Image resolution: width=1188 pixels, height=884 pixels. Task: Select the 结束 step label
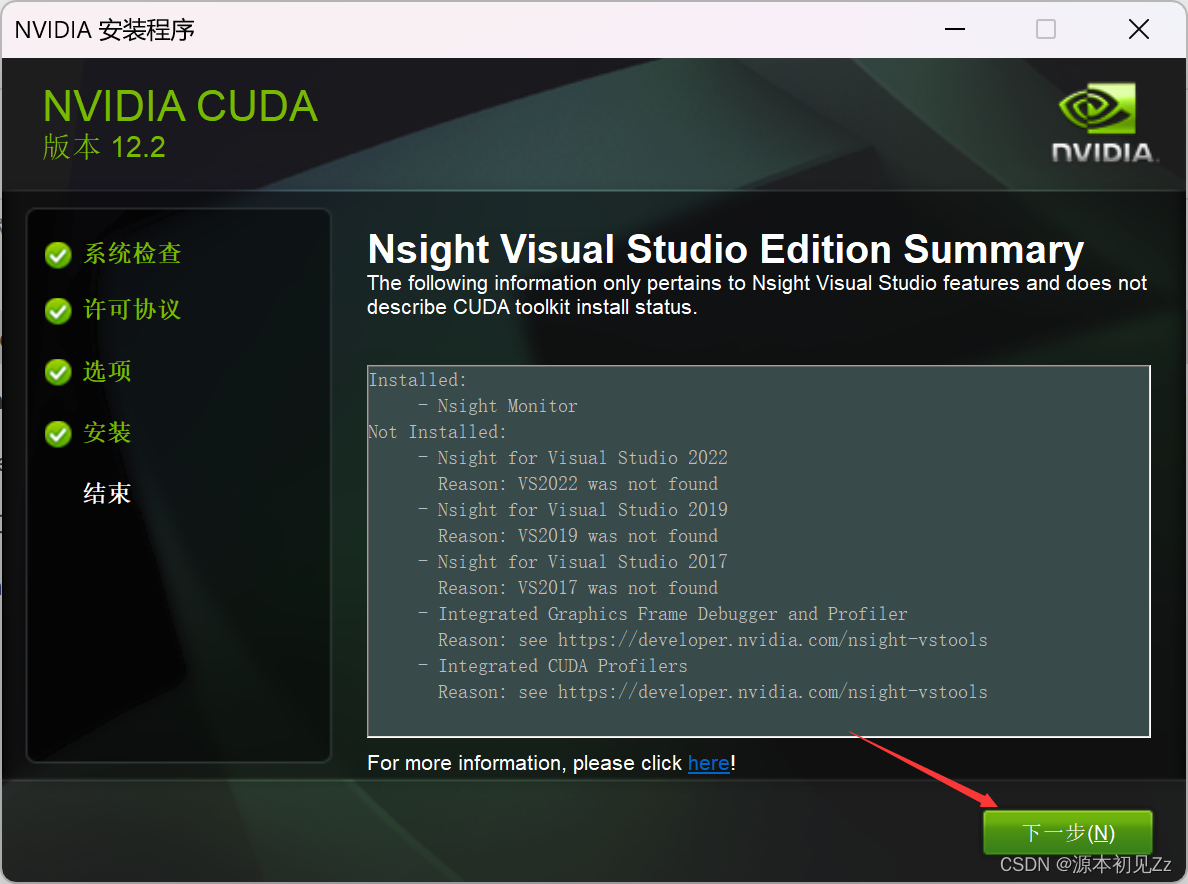pyautogui.click(x=108, y=494)
